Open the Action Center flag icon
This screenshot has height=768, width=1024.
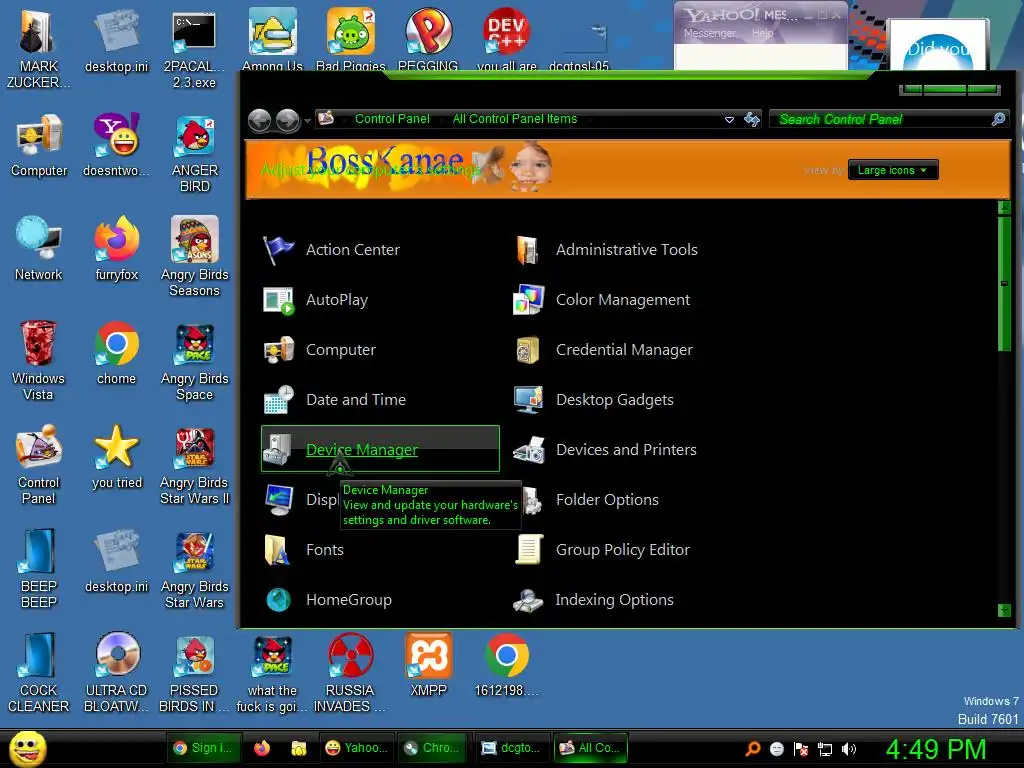tap(279, 250)
